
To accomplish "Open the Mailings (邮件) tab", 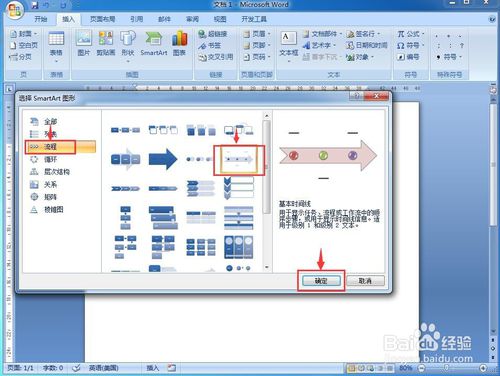I will 164,19.
